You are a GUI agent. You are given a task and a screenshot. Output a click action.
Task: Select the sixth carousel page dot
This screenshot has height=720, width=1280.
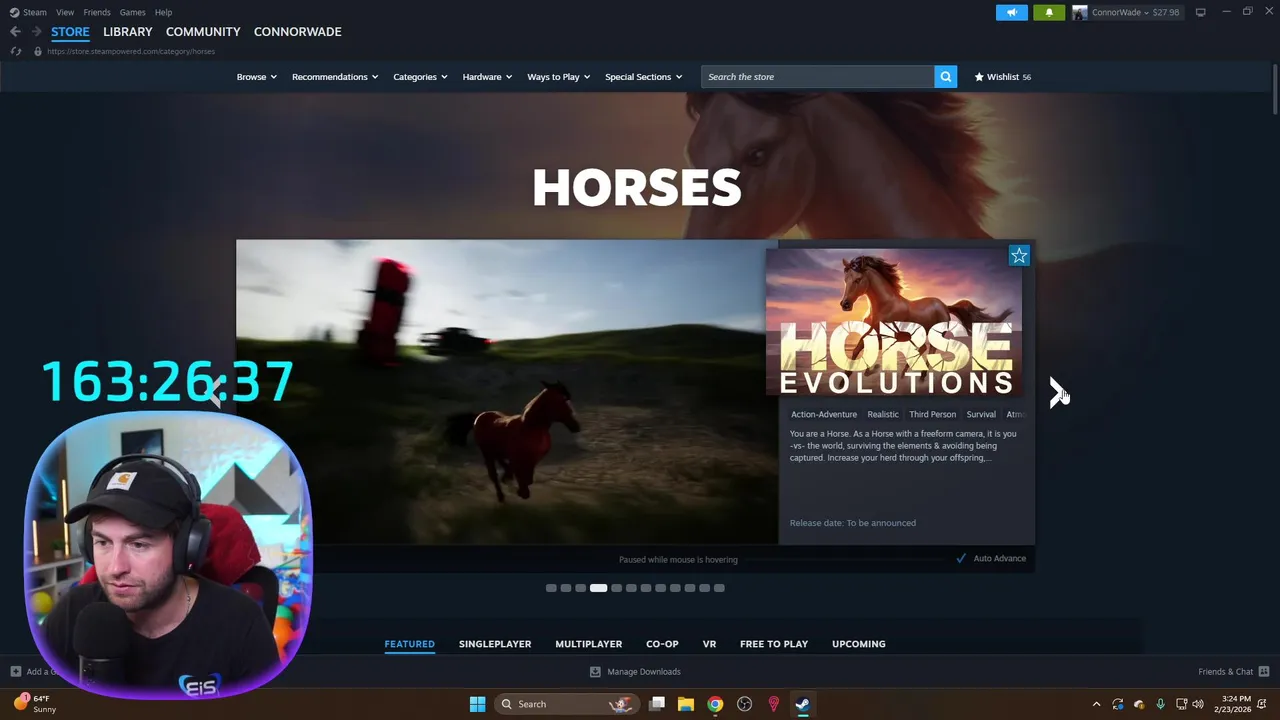631,588
